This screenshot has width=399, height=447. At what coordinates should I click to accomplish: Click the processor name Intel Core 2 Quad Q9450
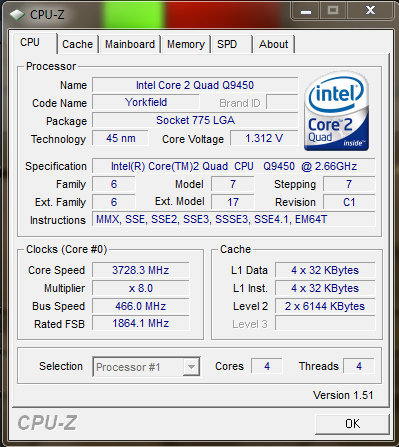point(195,85)
